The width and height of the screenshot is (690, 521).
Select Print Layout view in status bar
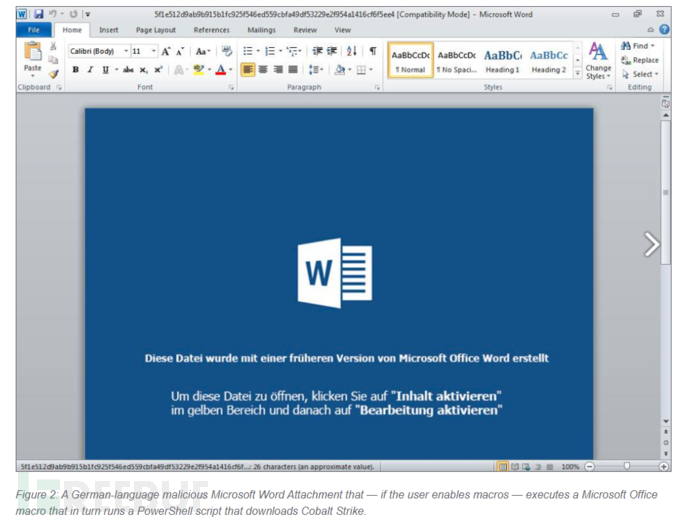click(x=502, y=466)
